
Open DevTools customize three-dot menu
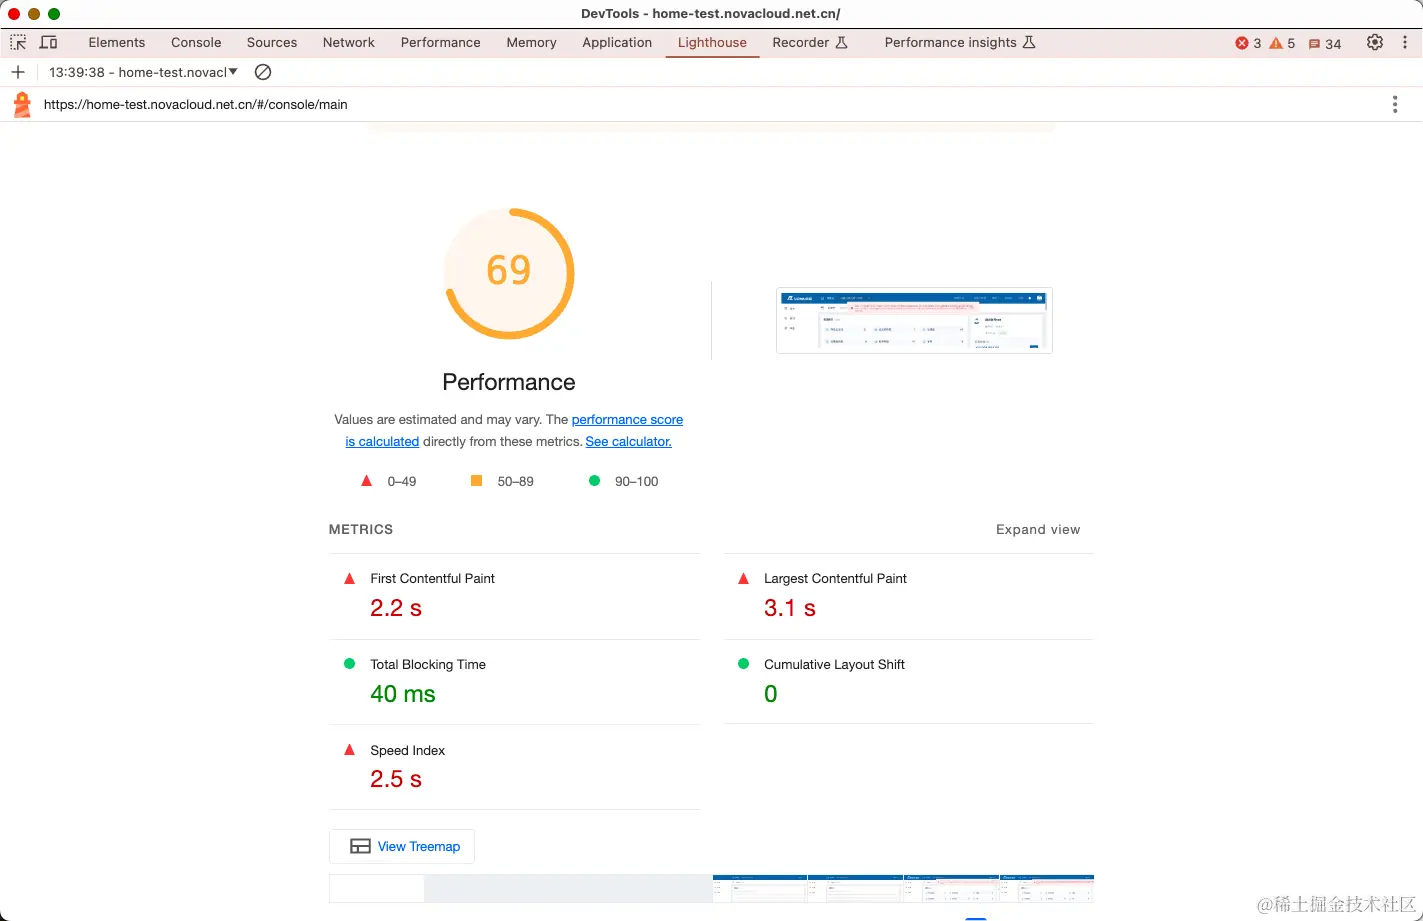tap(1405, 42)
